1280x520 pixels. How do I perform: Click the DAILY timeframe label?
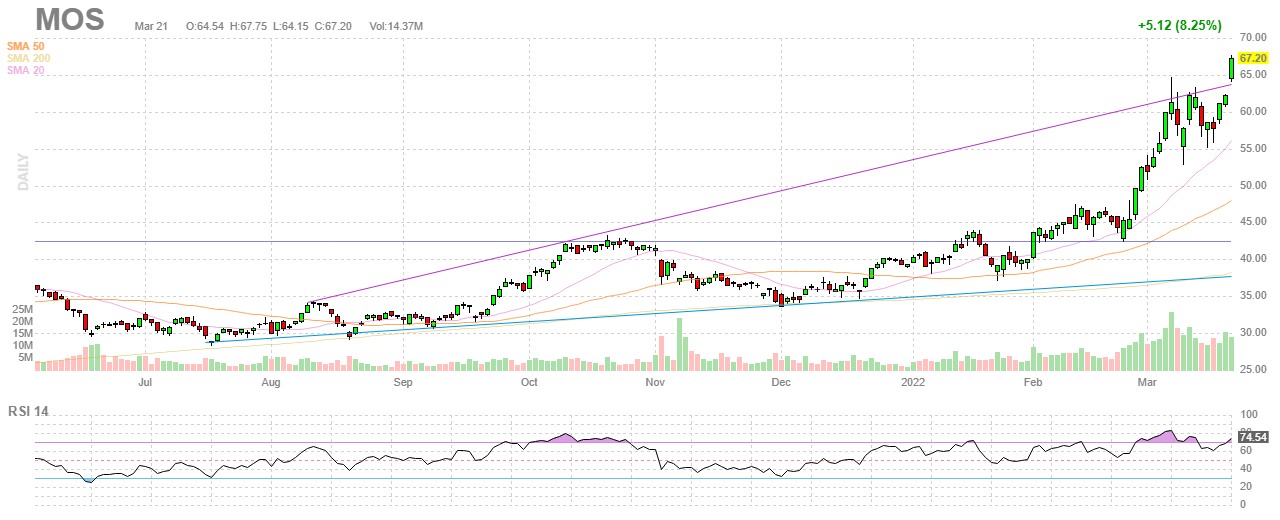[x=23, y=172]
